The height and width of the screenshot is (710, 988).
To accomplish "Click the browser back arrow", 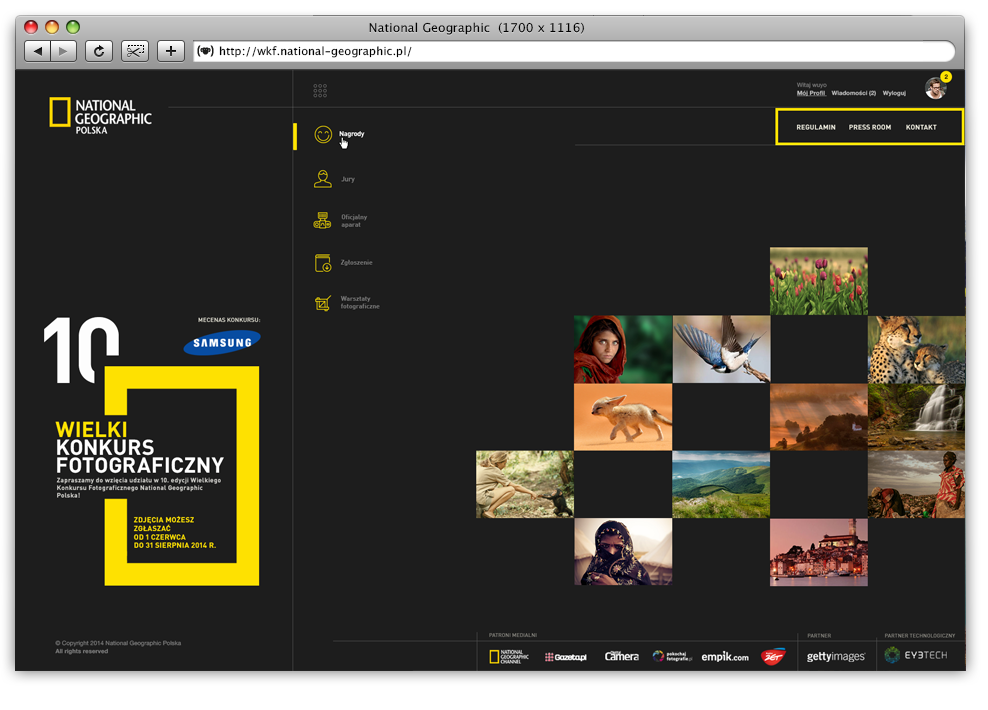I will pos(37,51).
